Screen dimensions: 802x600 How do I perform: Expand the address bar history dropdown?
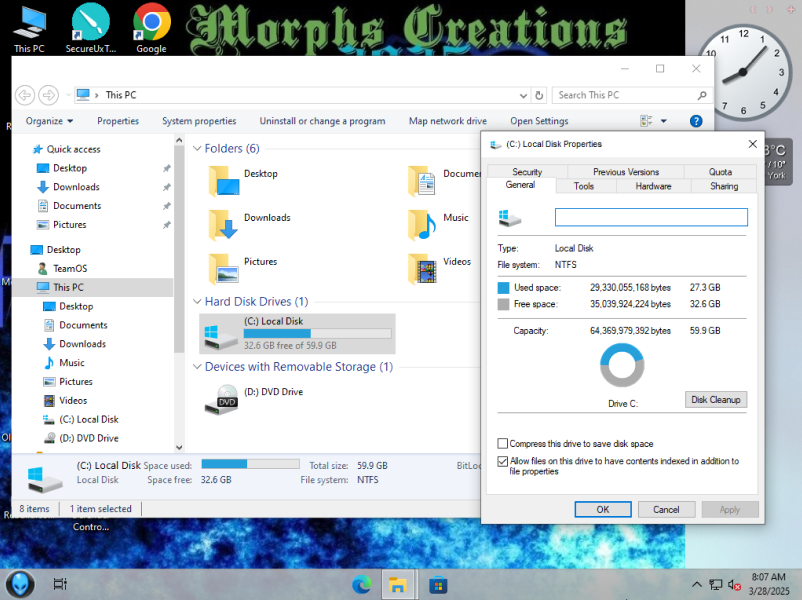(x=523, y=95)
